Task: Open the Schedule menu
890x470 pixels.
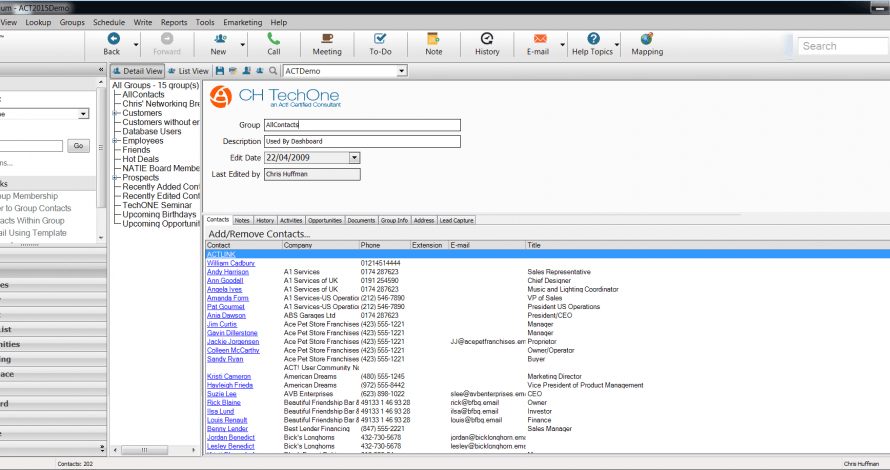Action: 109,22
